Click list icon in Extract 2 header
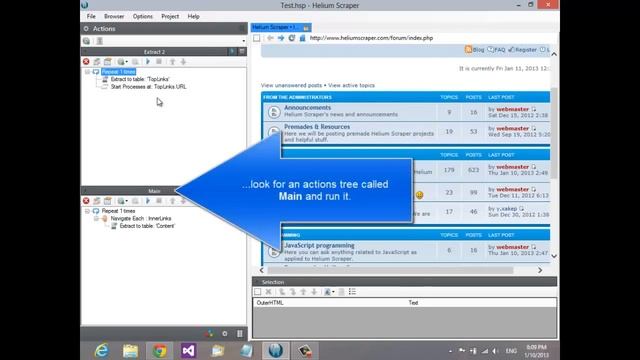Viewport: 640px width, 360px height. pos(242,51)
